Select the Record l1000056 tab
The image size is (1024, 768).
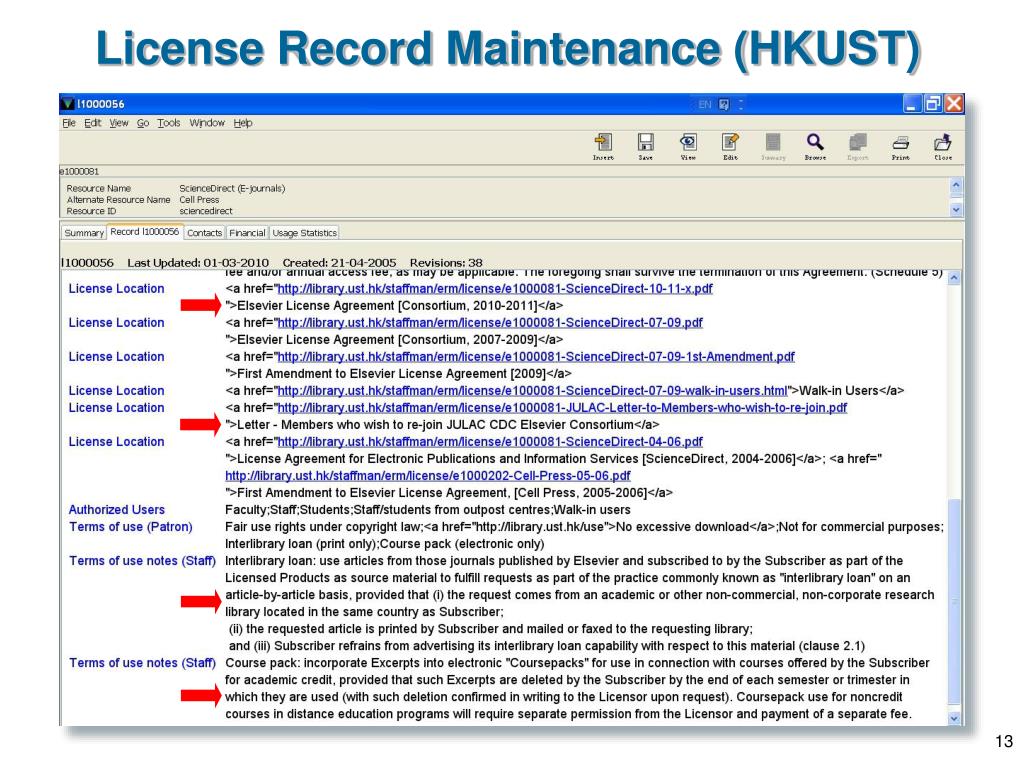pyautogui.click(x=144, y=232)
